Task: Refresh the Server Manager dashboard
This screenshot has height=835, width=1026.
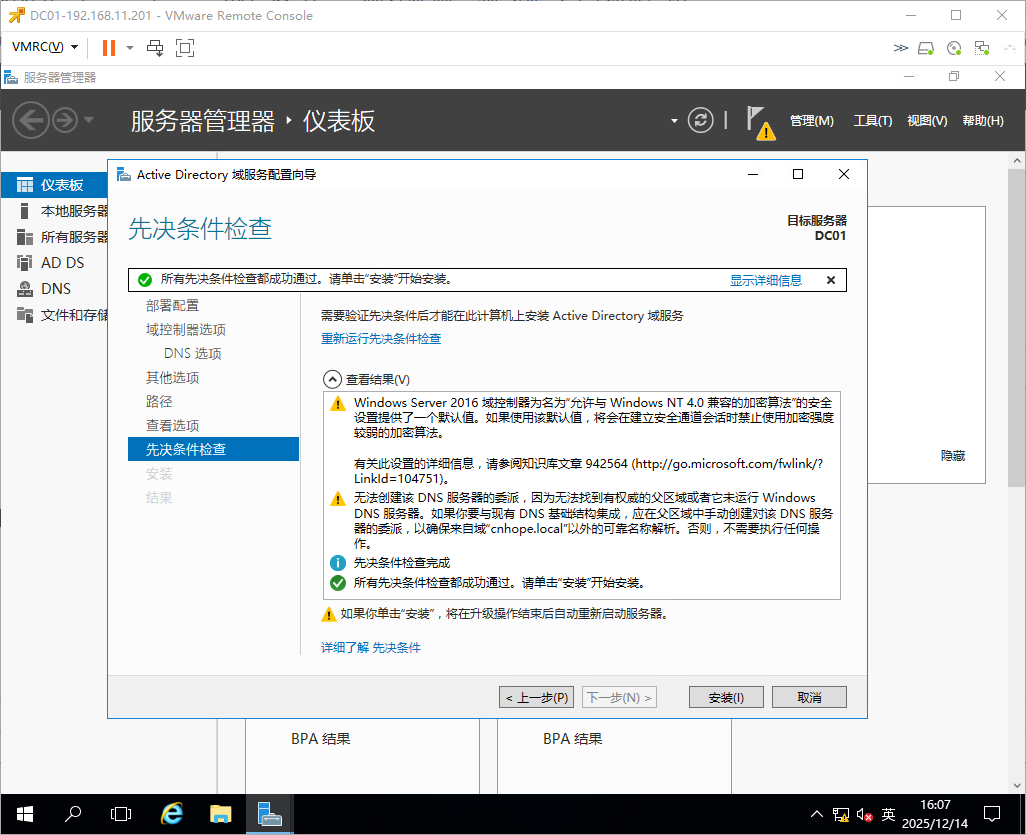Action: point(700,120)
